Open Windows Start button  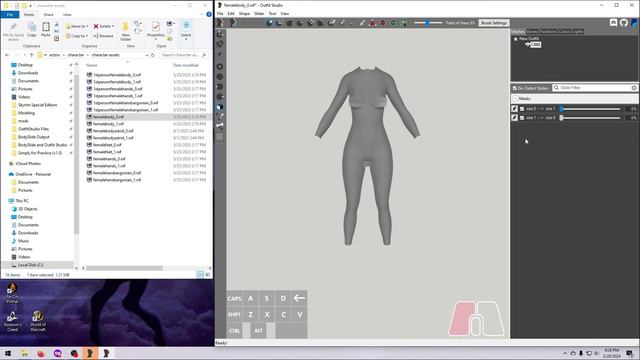coord(8,353)
